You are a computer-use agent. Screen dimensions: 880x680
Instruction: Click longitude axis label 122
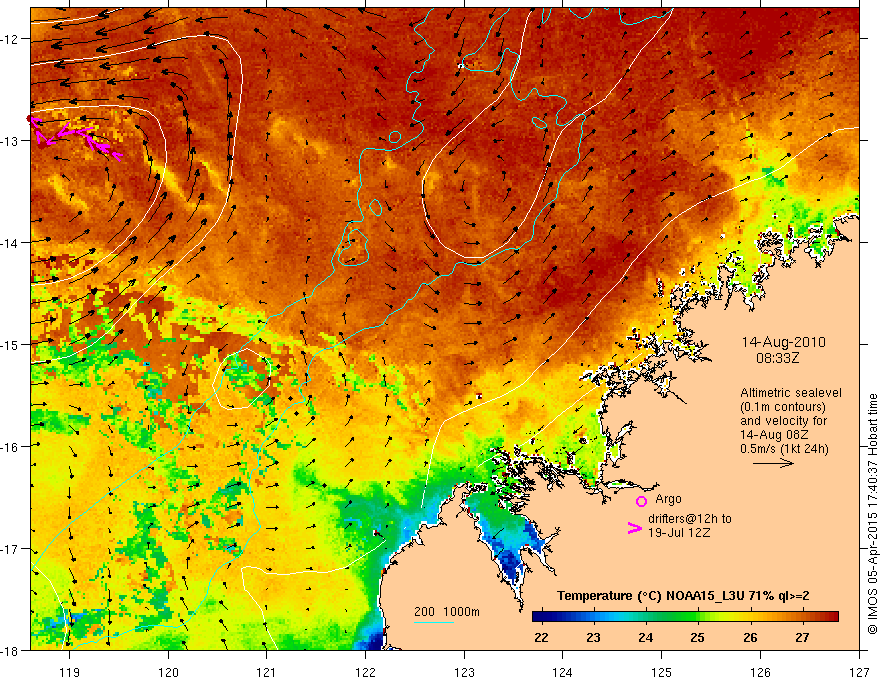click(x=365, y=672)
